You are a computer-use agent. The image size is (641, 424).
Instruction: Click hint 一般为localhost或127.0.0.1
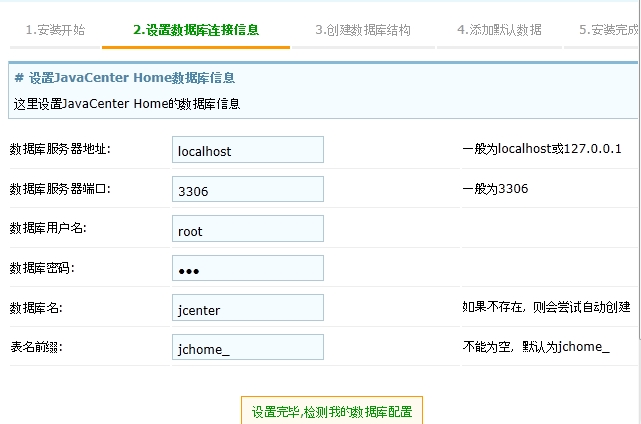pos(542,148)
